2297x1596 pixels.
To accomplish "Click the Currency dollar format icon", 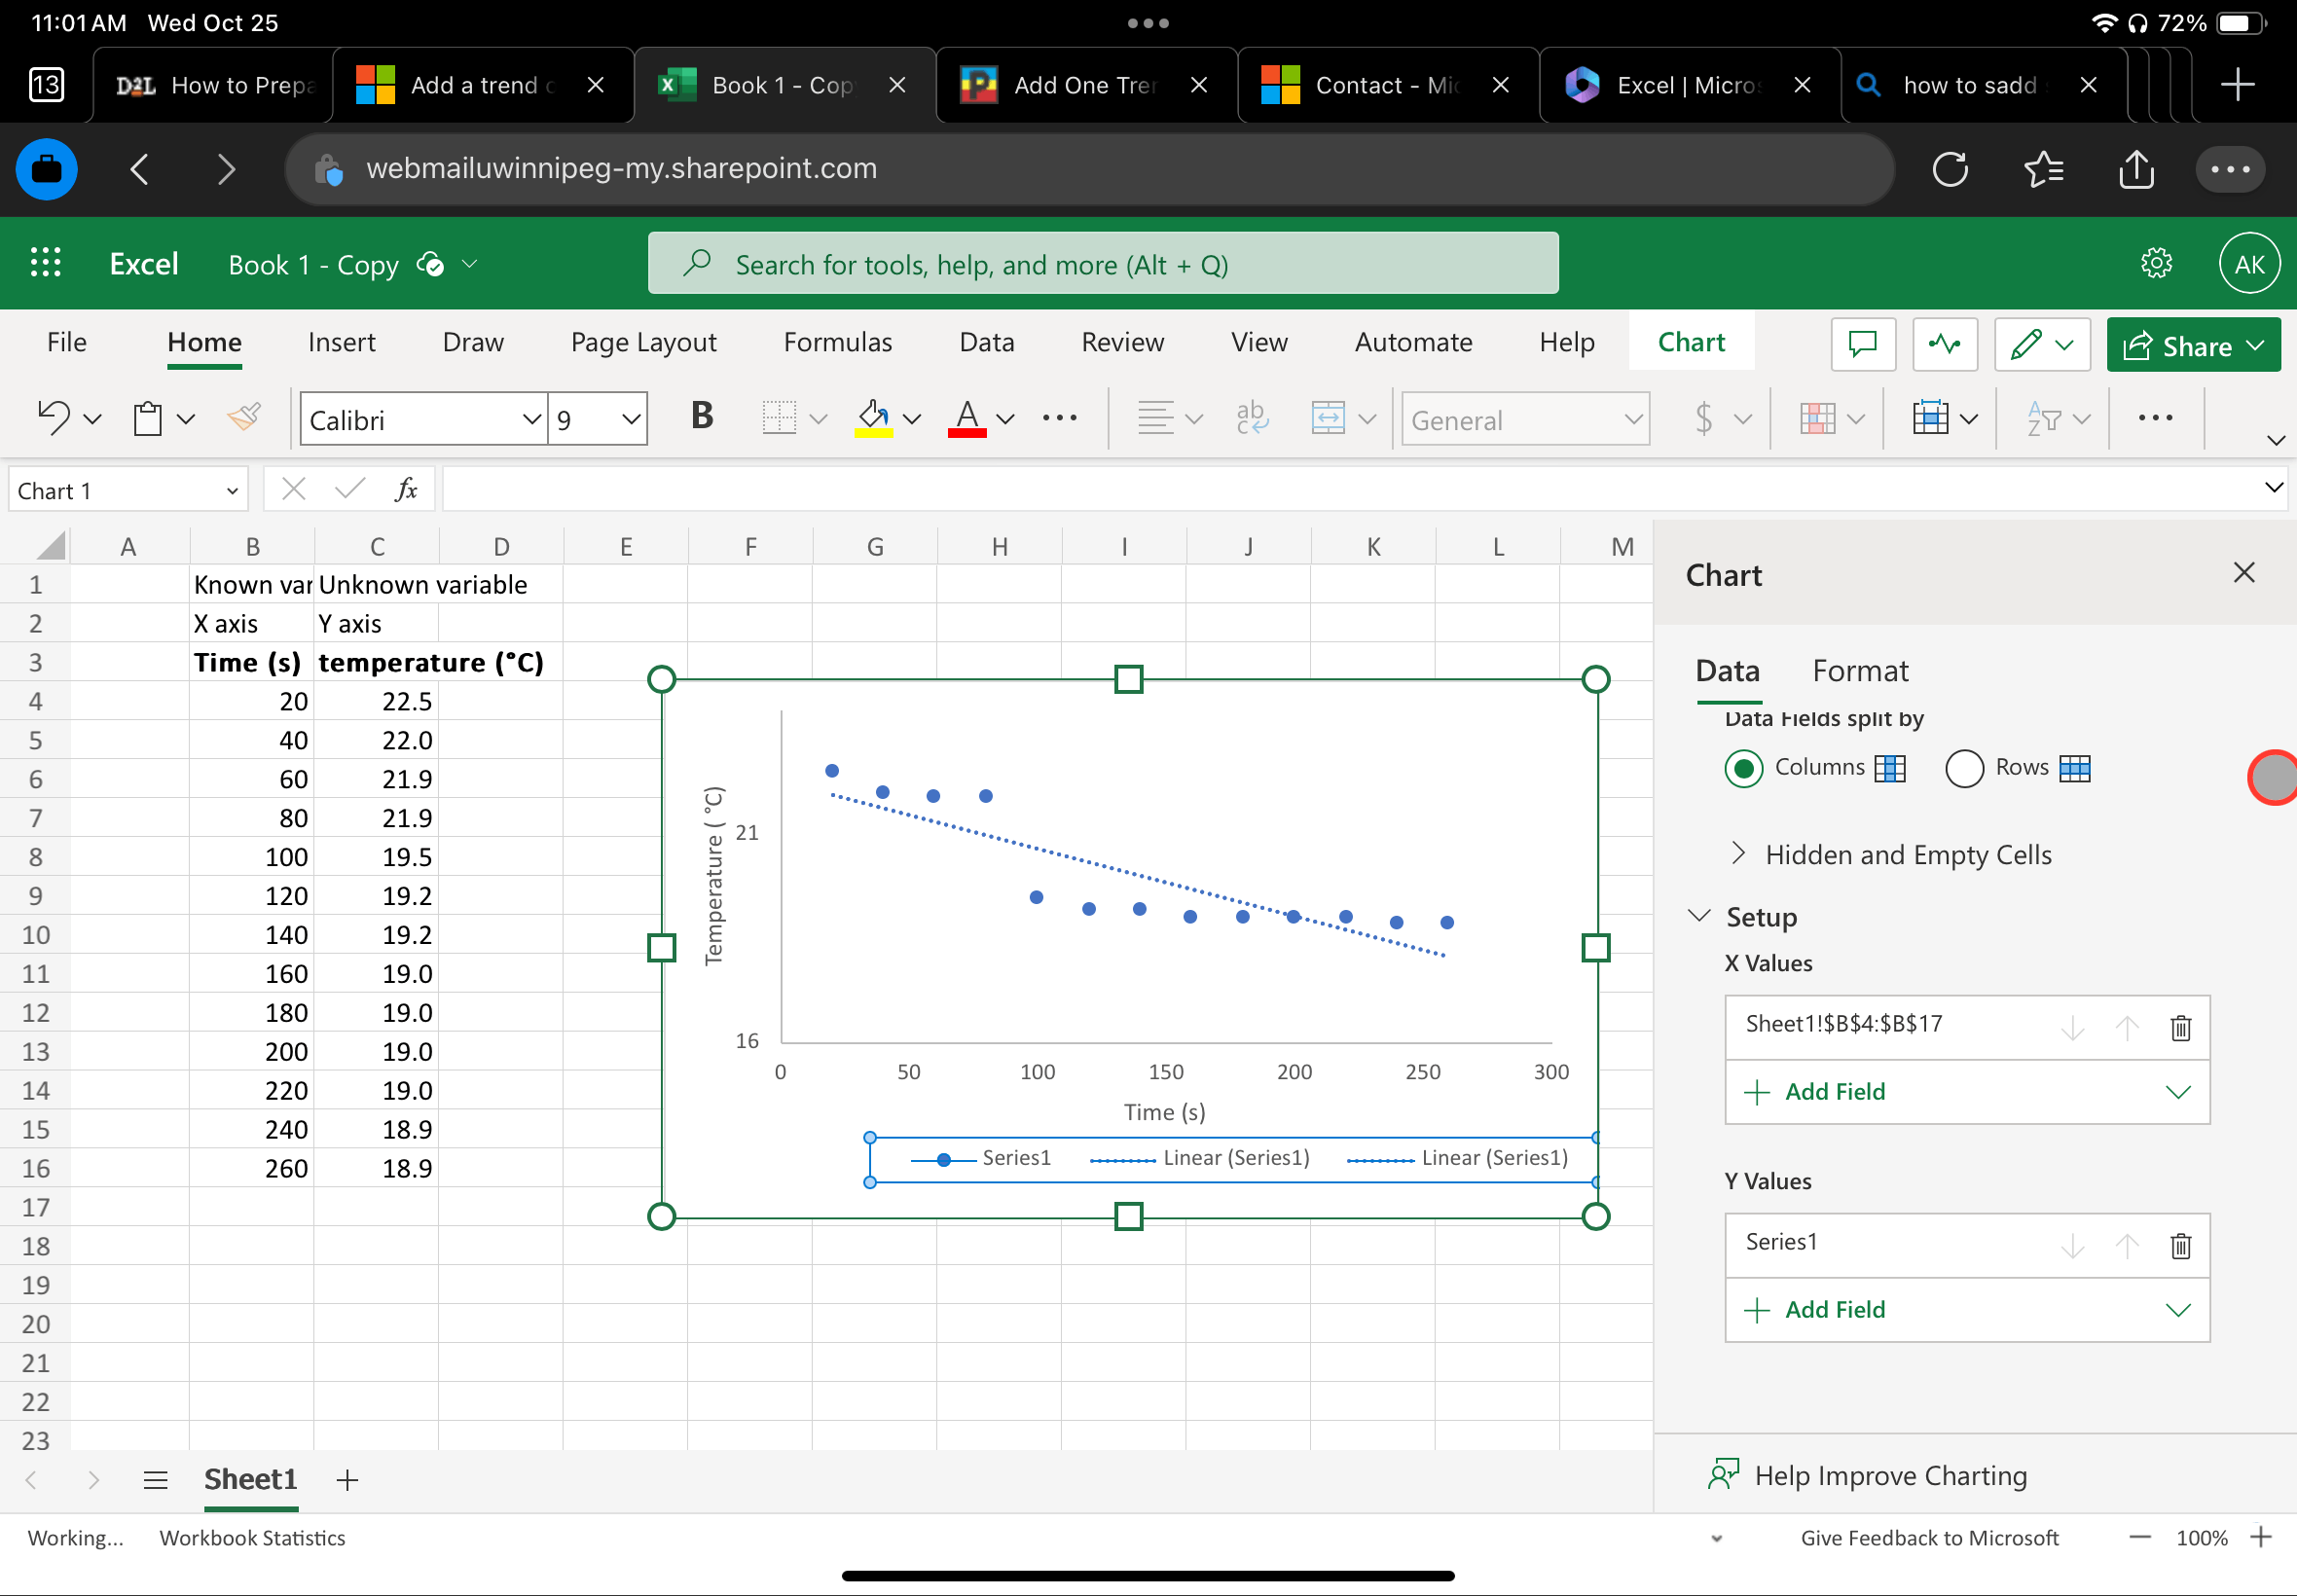I will (x=1704, y=418).
